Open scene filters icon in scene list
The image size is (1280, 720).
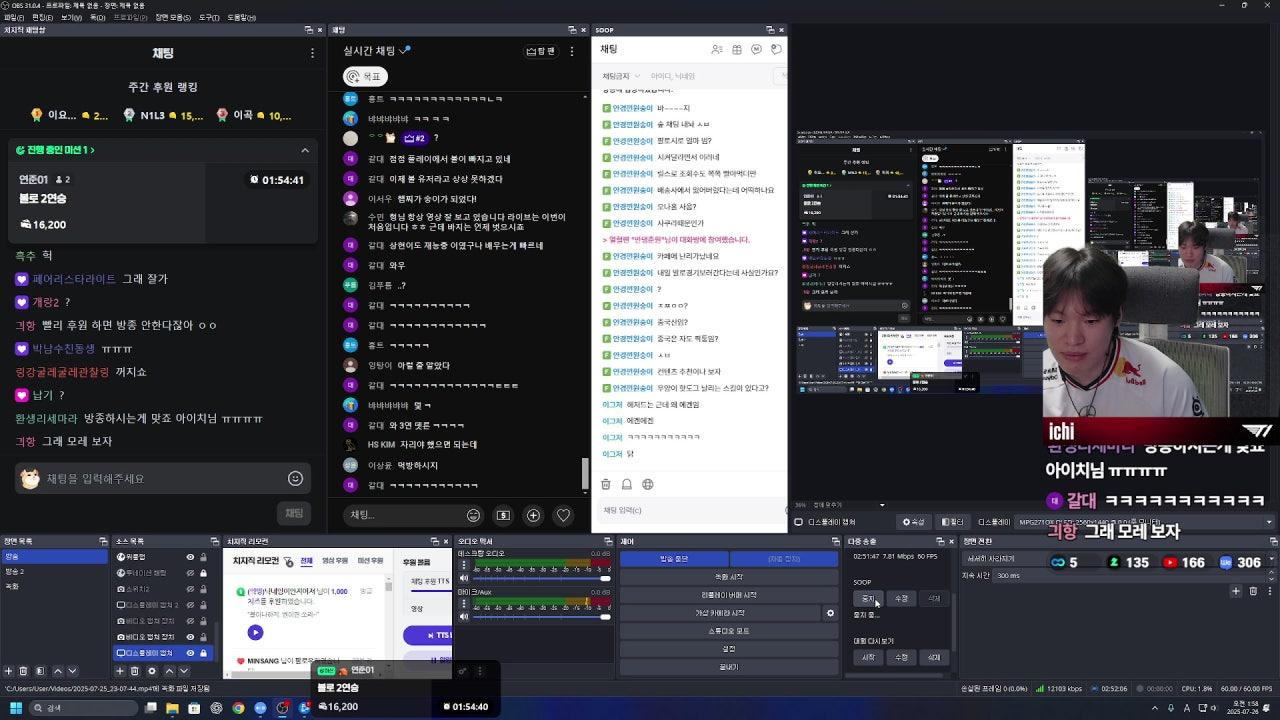[x=40, y=671]
